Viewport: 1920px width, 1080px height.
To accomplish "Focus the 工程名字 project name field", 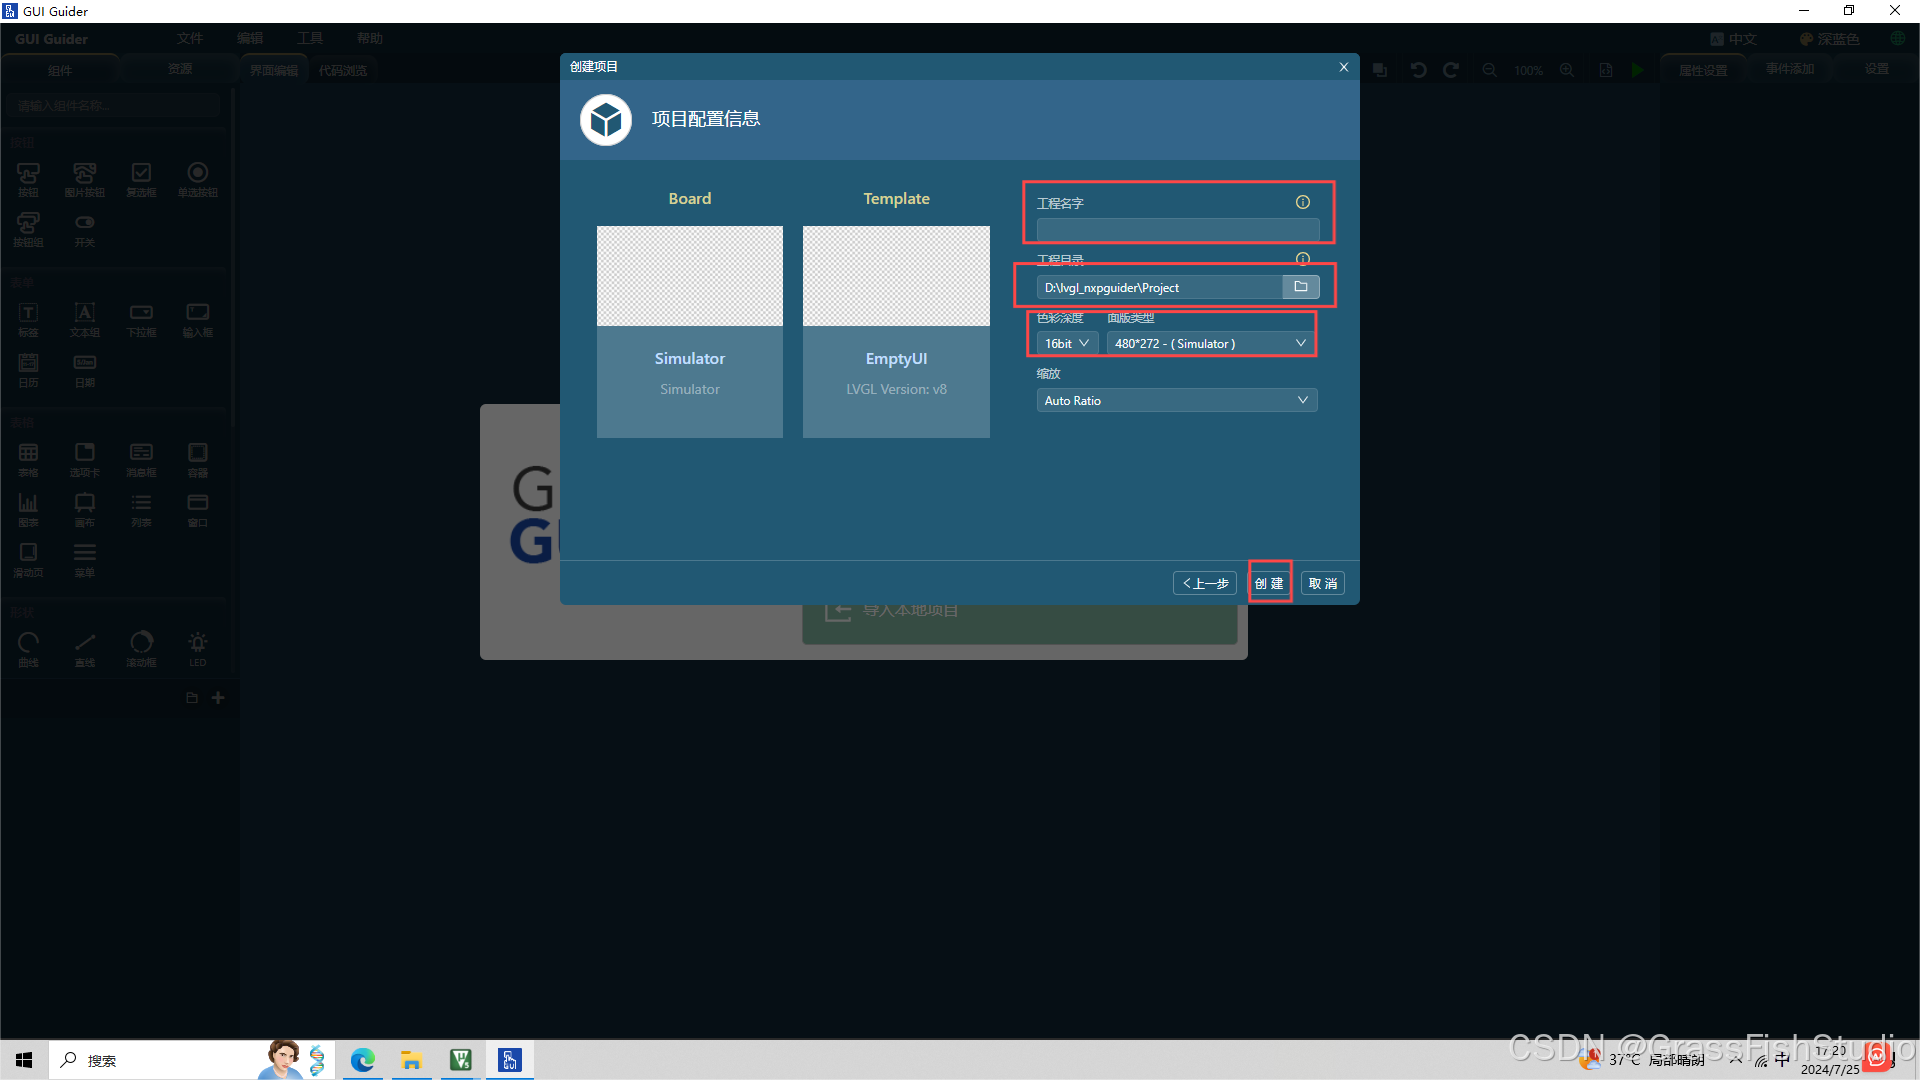I will pyautogui.click(x=1177, y=230).
